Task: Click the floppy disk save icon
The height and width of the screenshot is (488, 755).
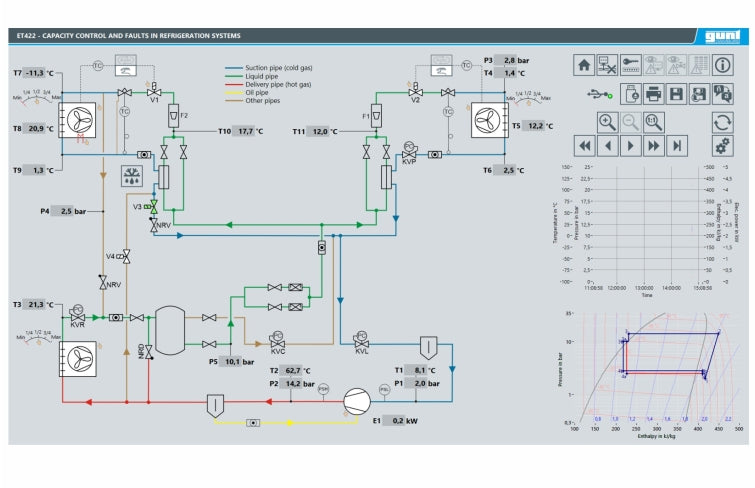Action: 677,94
